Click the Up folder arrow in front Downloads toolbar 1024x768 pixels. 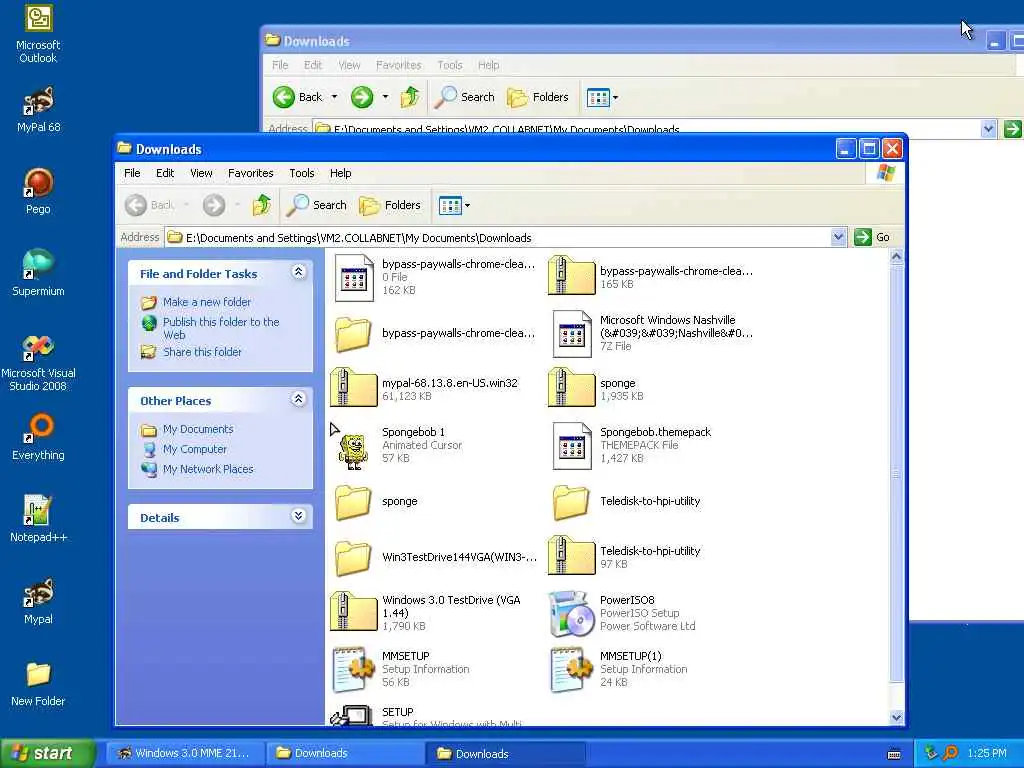(262, 205)
